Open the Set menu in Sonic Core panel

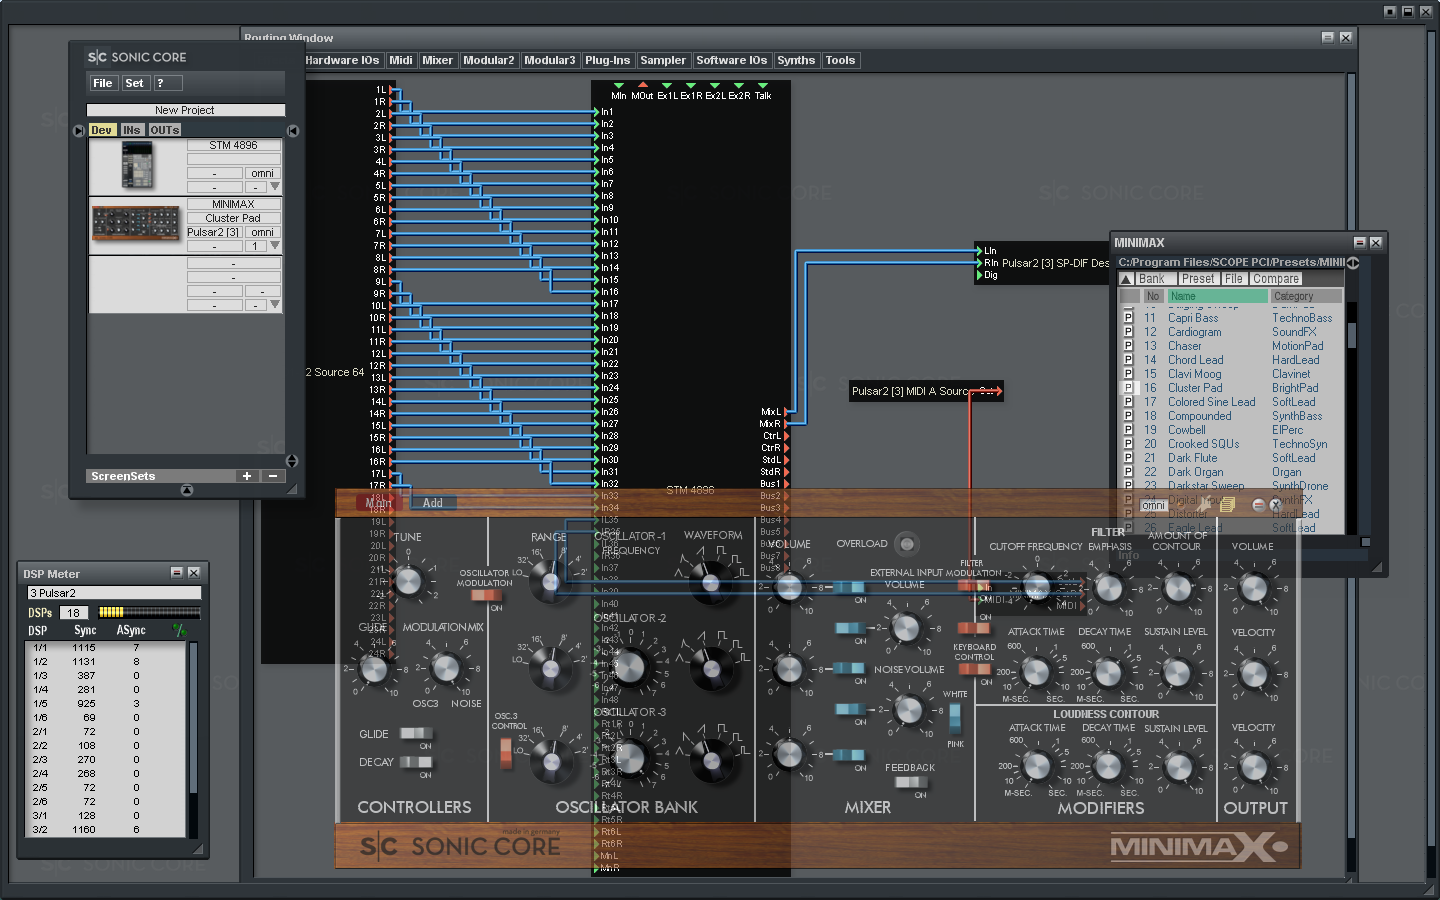coord(134,83)
